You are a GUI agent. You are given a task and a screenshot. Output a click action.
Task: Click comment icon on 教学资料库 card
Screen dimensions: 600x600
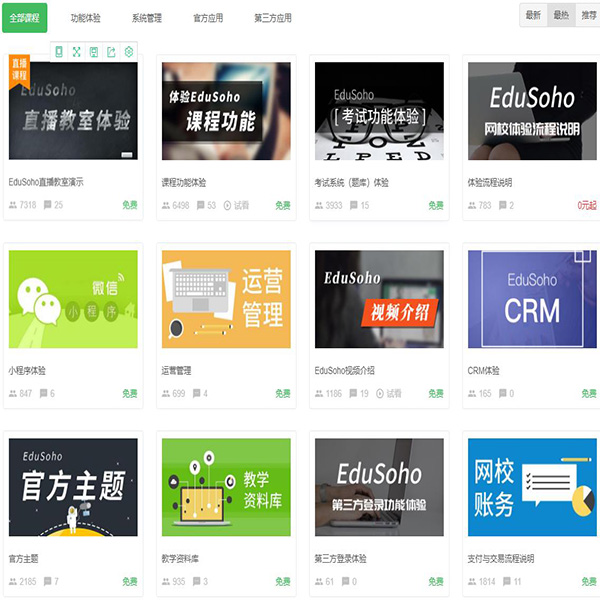coord(197,582)
